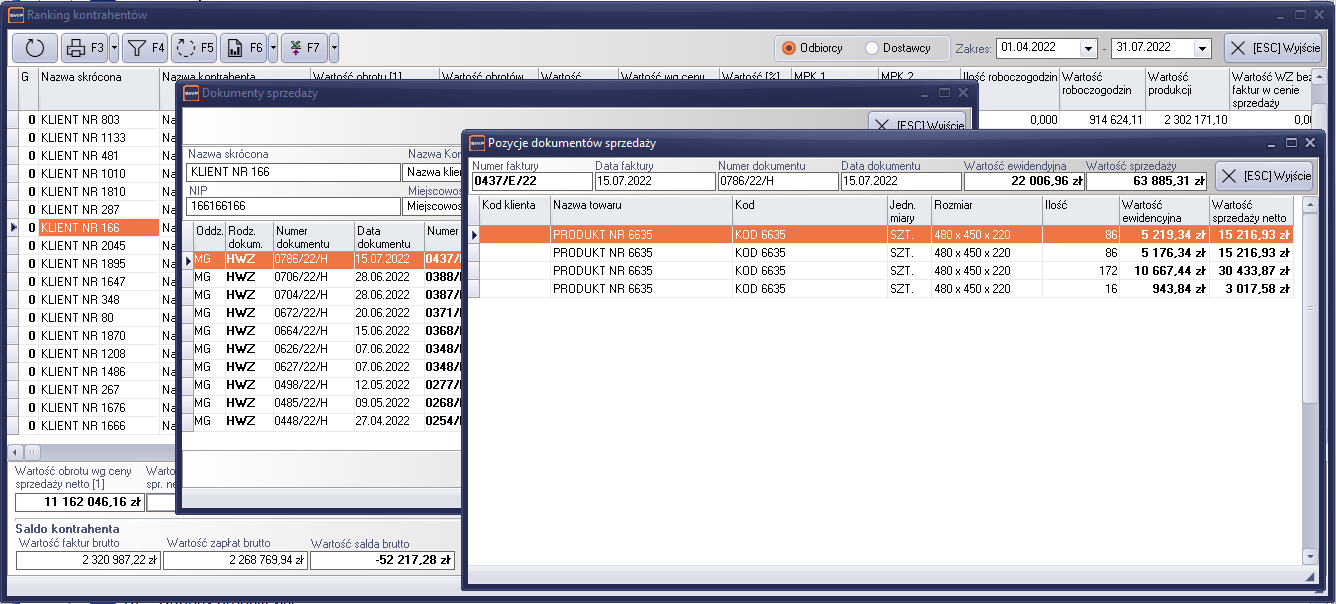Click the Wartość sprzedaży netto column header
Viewport: 1336px width, 604px height.
pyautogui.click(x=1251, y=210)
